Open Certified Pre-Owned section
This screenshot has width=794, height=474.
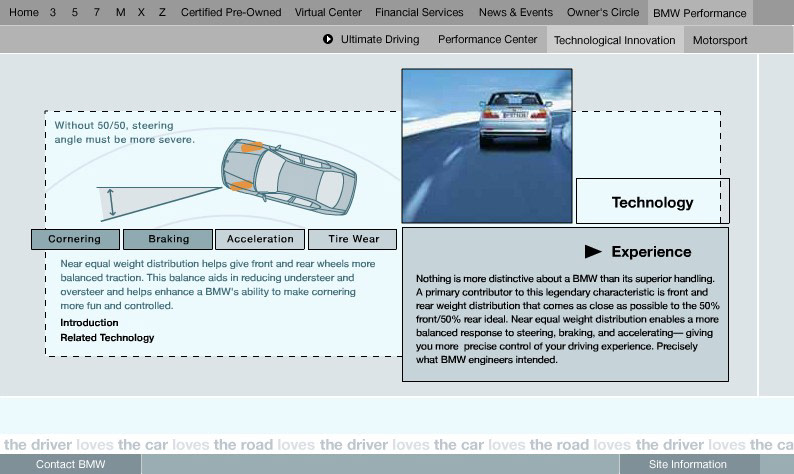click(231, 12)
